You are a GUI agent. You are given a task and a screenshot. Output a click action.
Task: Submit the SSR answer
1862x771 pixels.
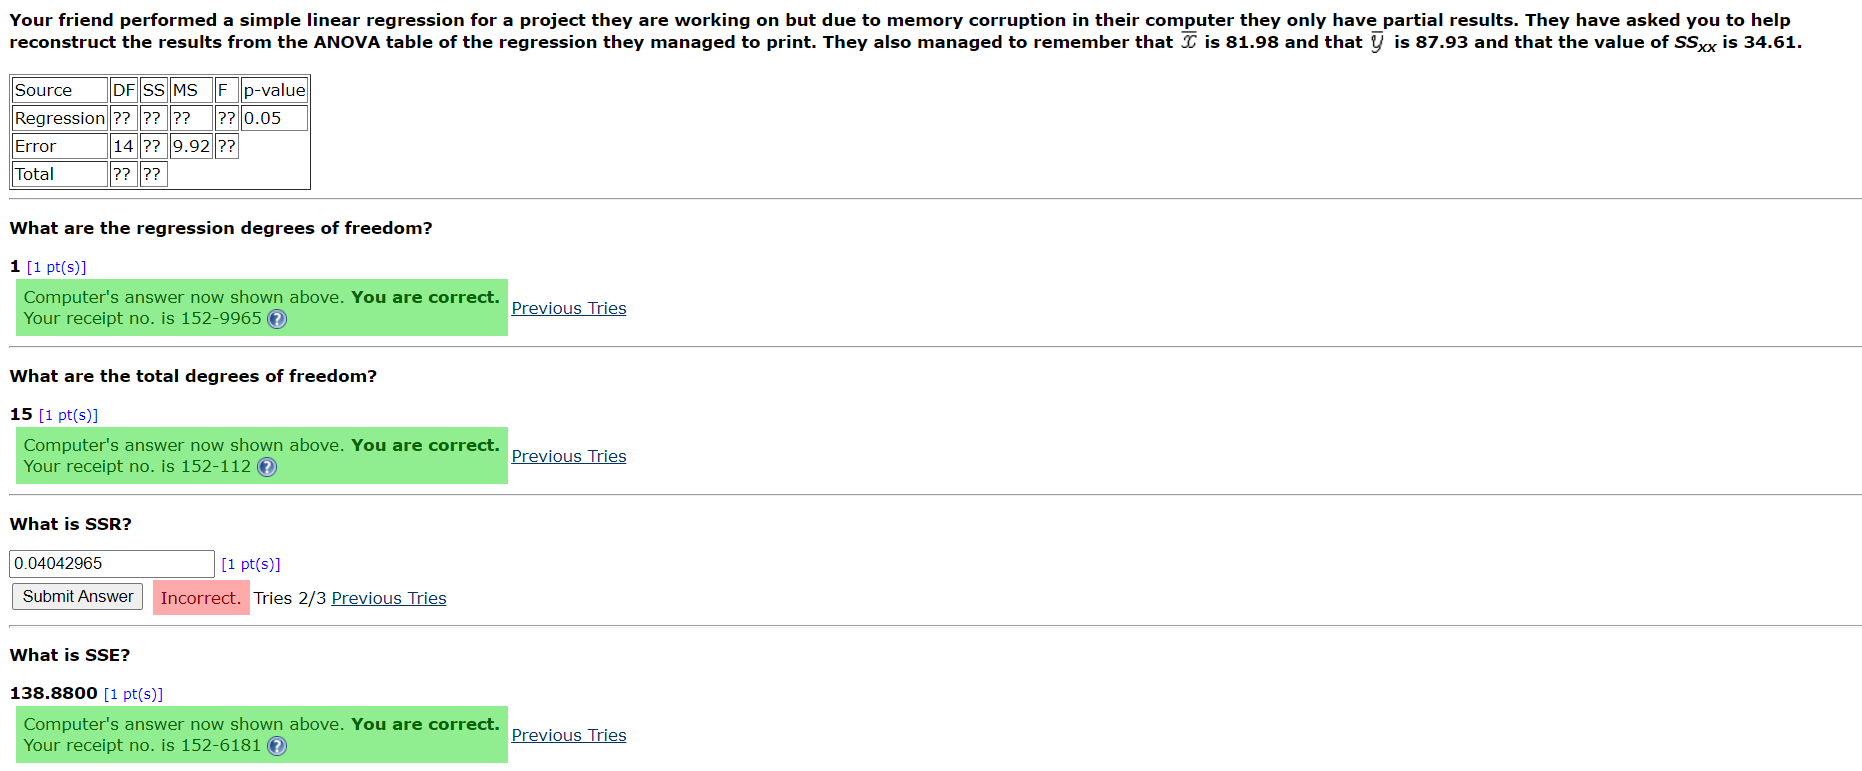click(78, 597)
